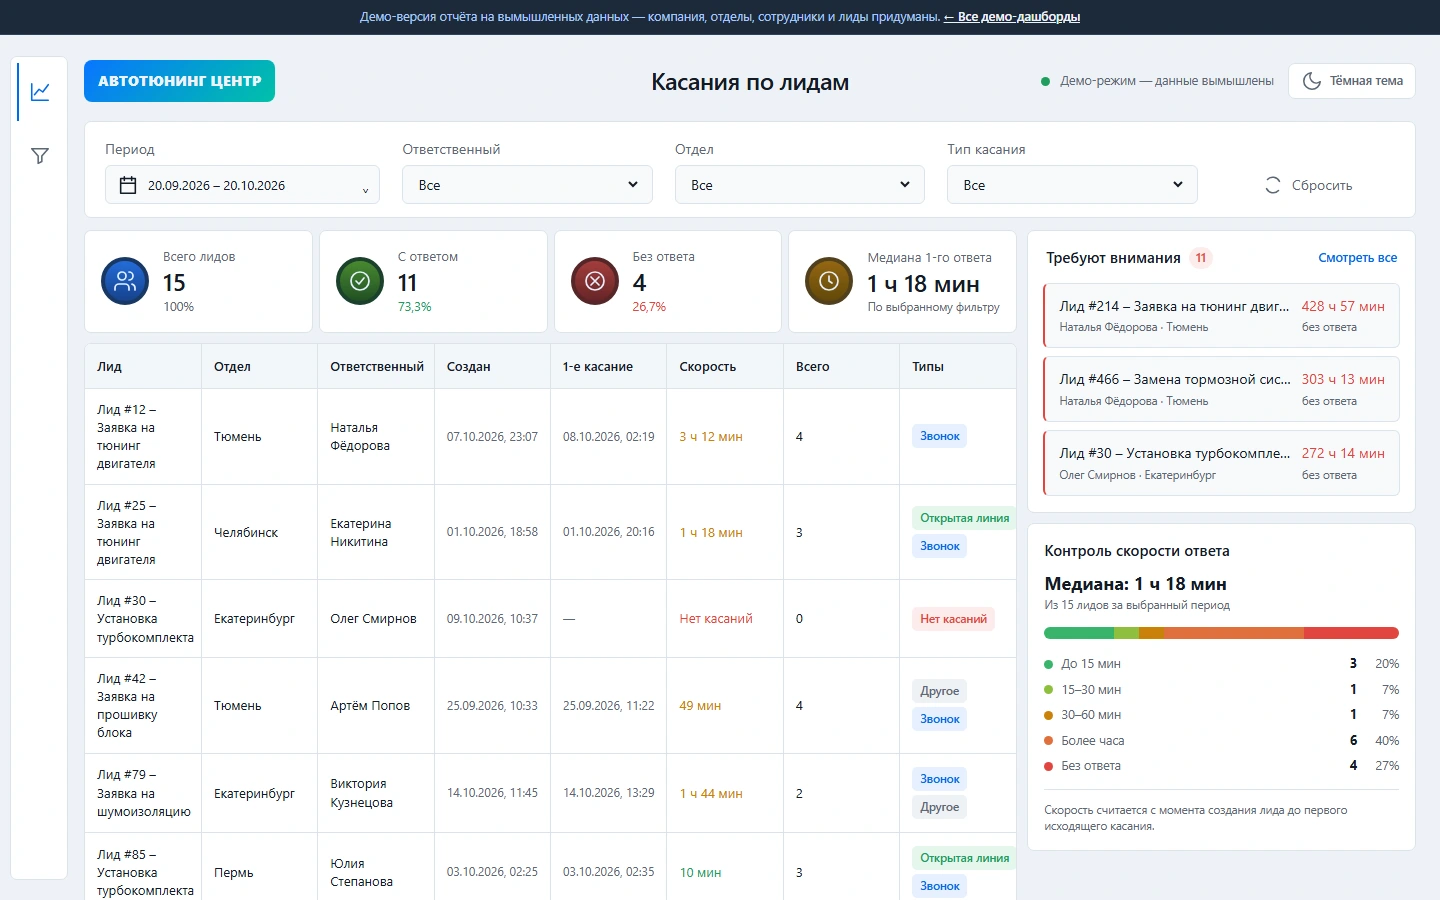The height and width of the screenshot is (900, 1440).
Task: Open the Отдел dropdown filter
Action: (800, 185)
